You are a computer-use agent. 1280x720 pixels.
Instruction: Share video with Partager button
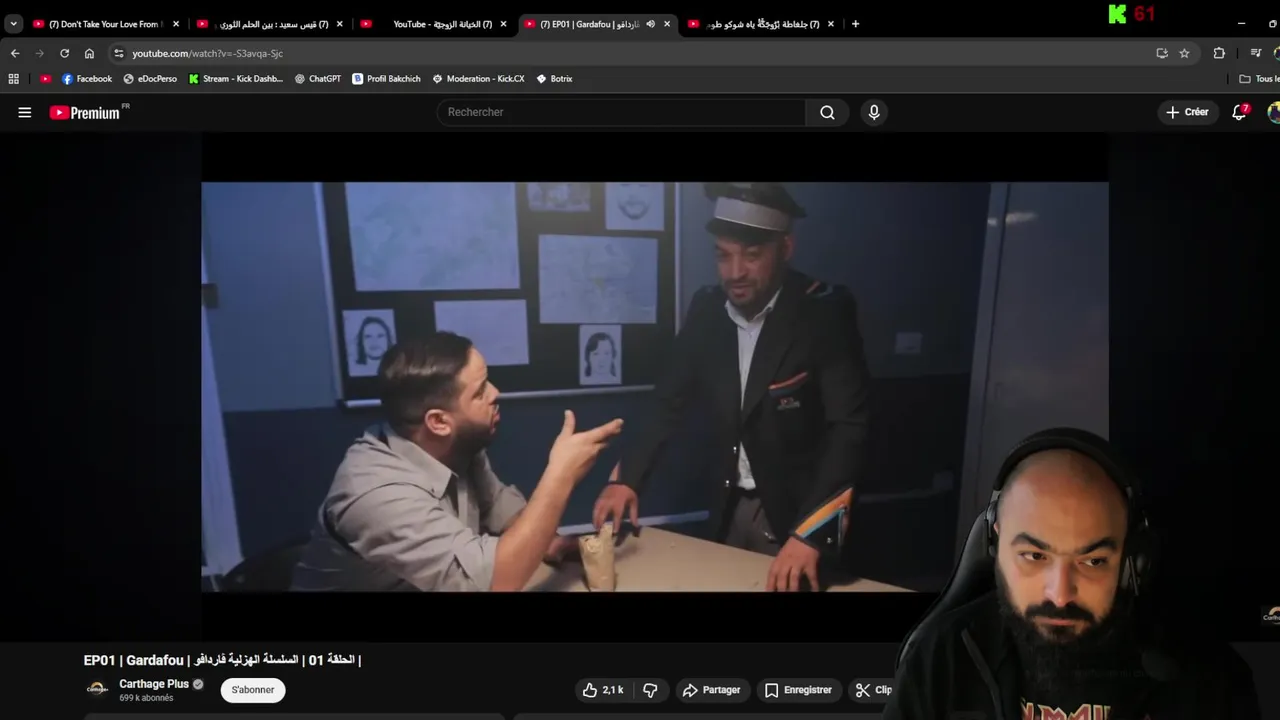tap(711, 690)
